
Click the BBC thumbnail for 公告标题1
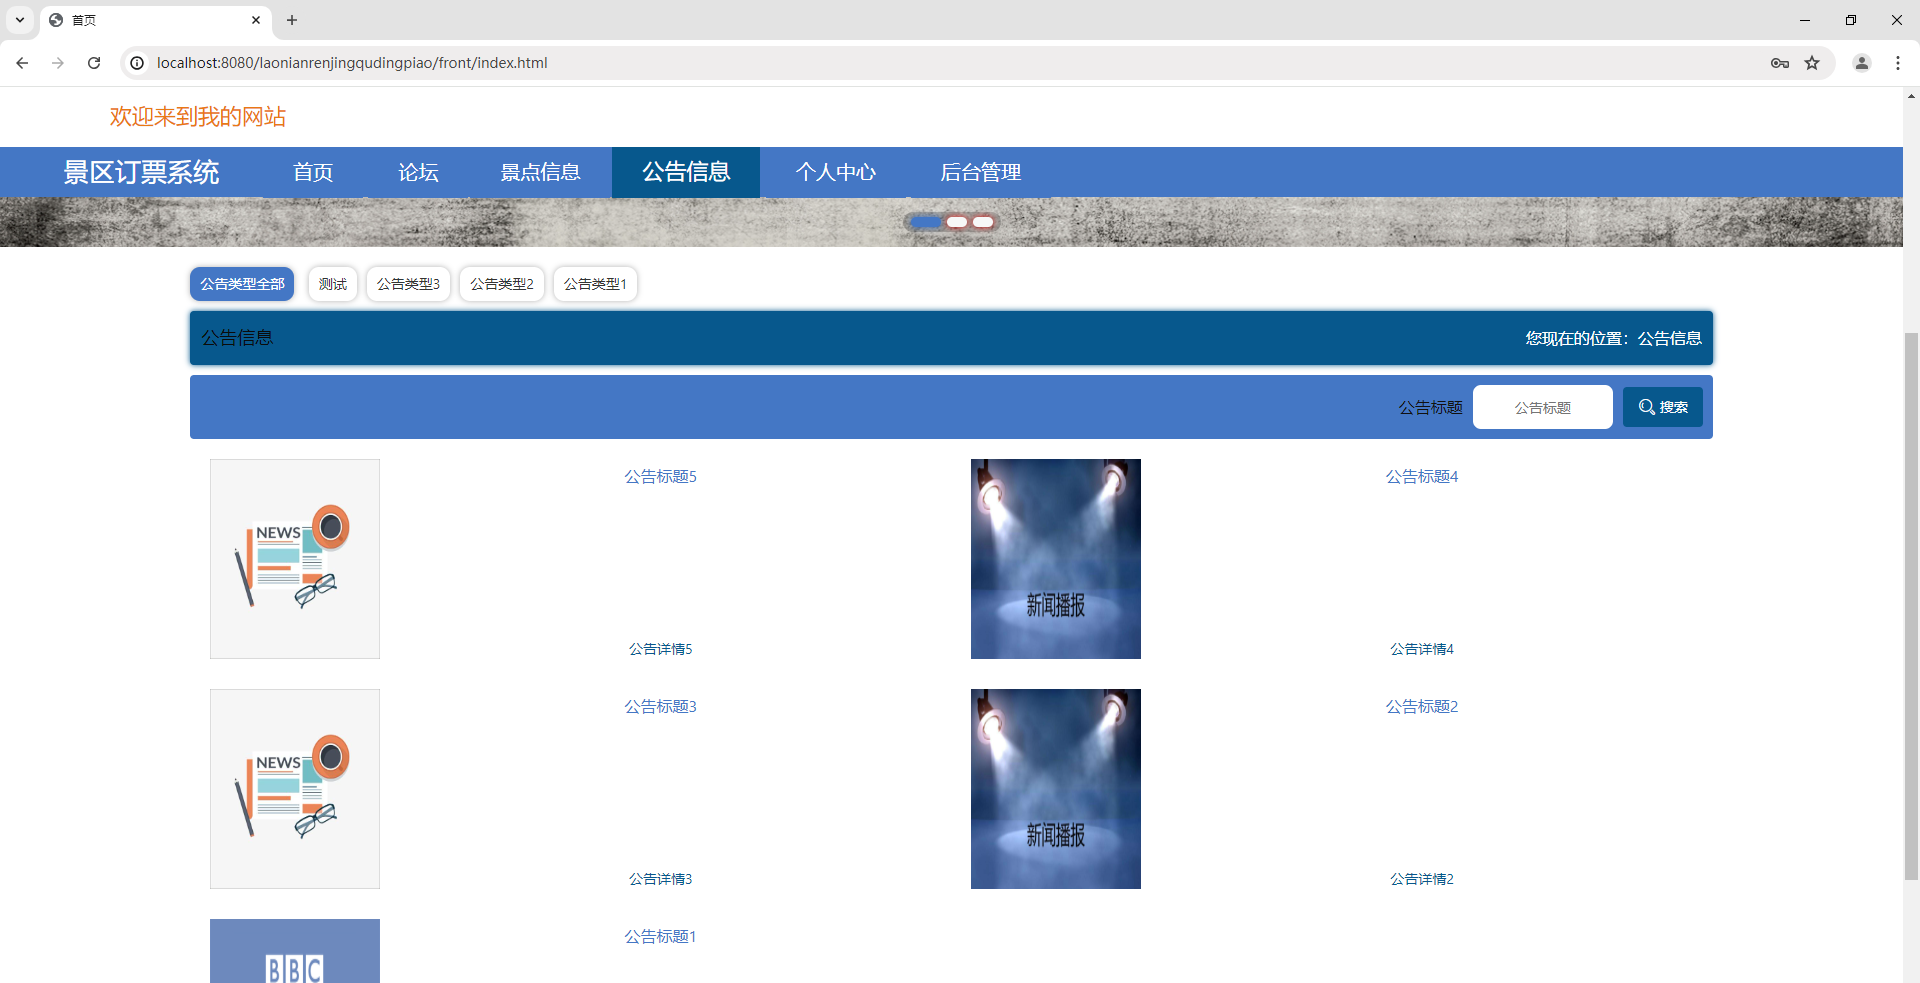(x=295, y=951)
